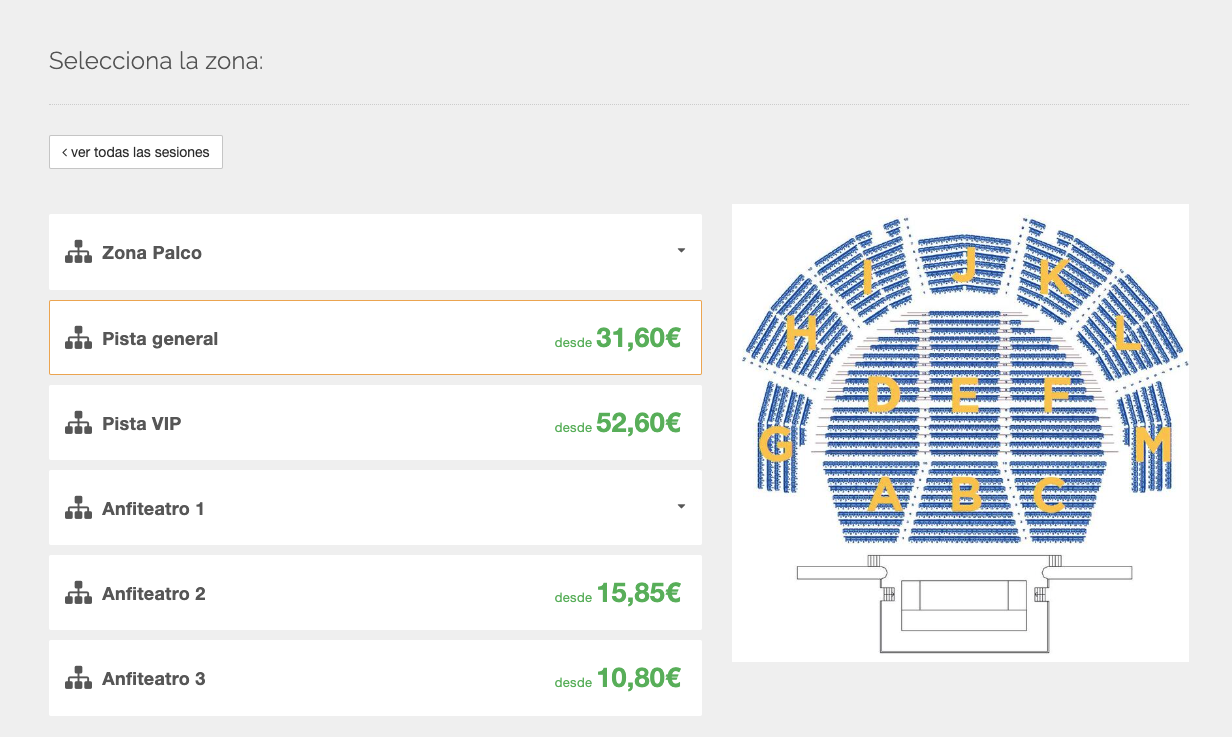Click the hierarchy icon beside Anfiteatro 2
The image size is (1232, 737).
[x=78, y=594]
